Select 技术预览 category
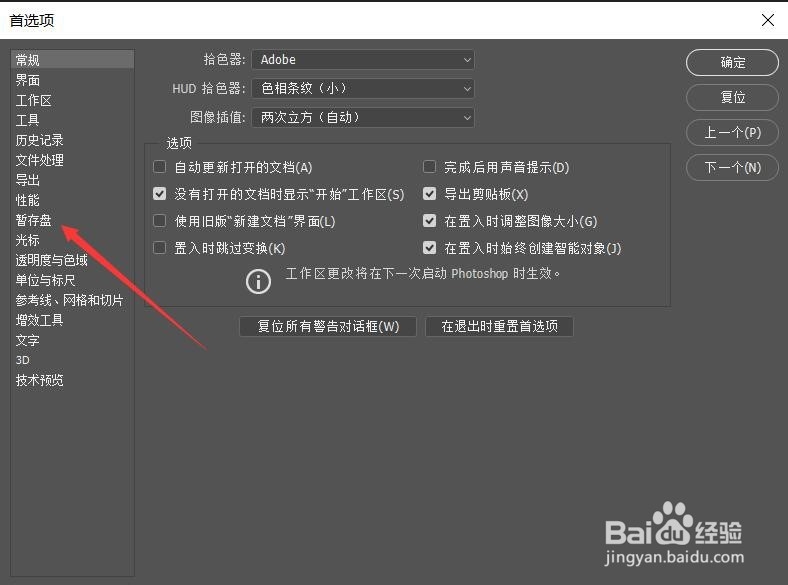 40,380
